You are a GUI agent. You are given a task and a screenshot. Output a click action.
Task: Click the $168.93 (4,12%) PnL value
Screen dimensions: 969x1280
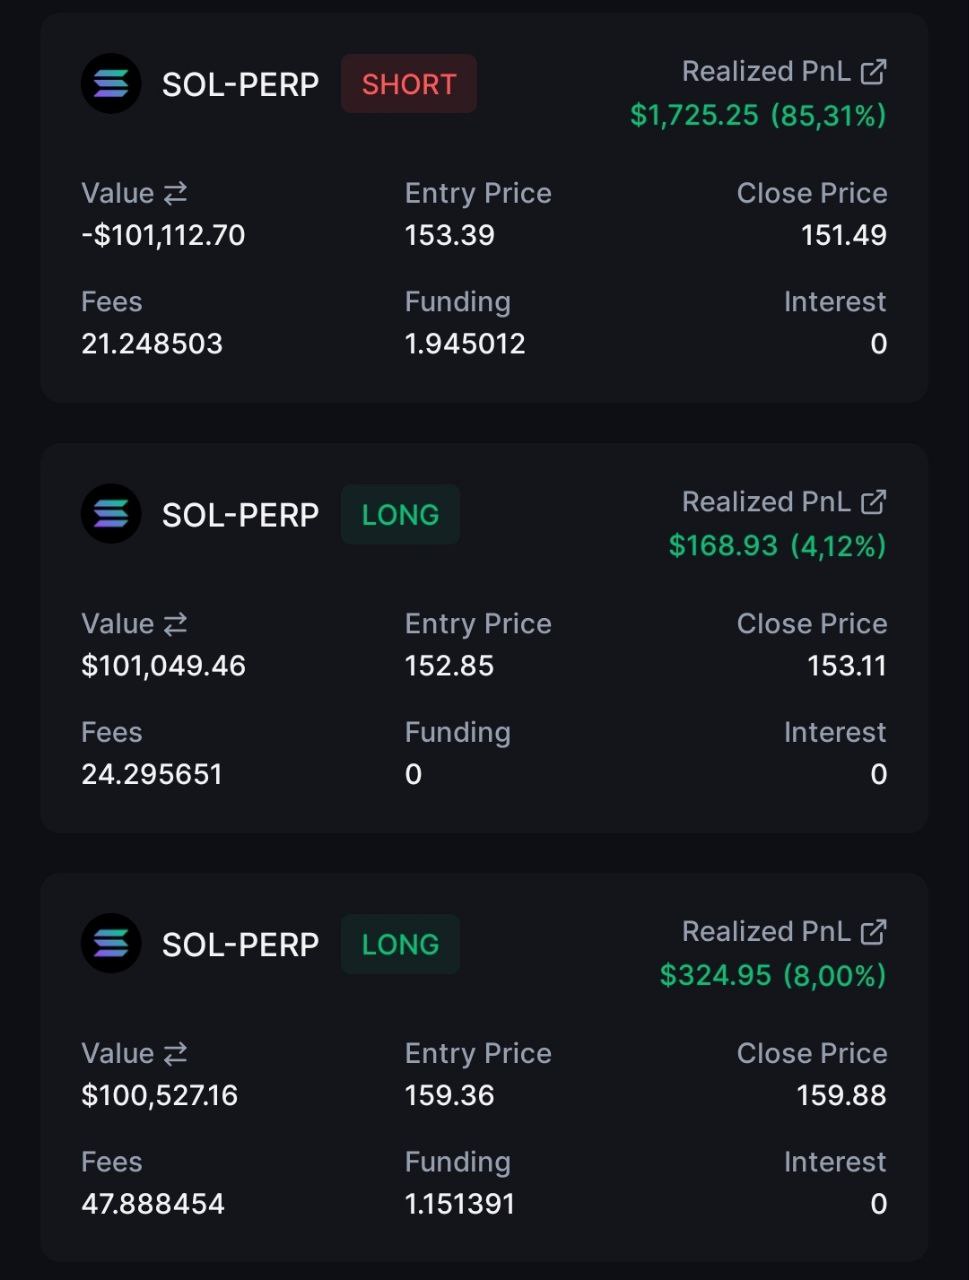[x=777, y=546]
